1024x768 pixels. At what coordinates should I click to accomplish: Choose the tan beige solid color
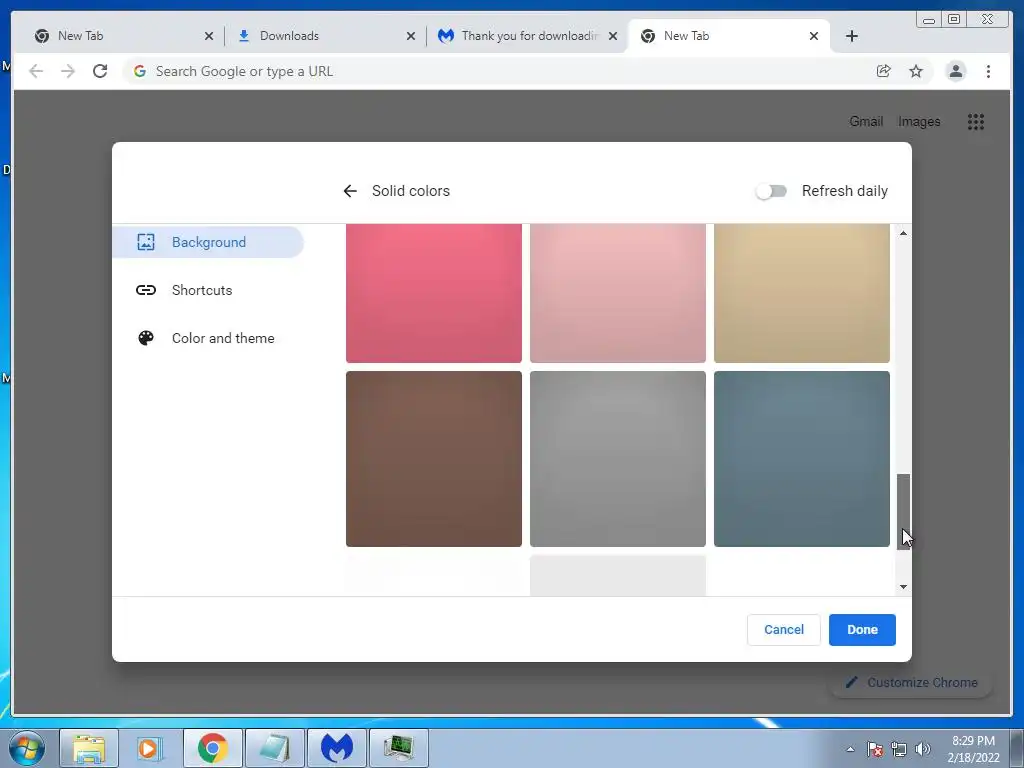[x=802, y=293]
